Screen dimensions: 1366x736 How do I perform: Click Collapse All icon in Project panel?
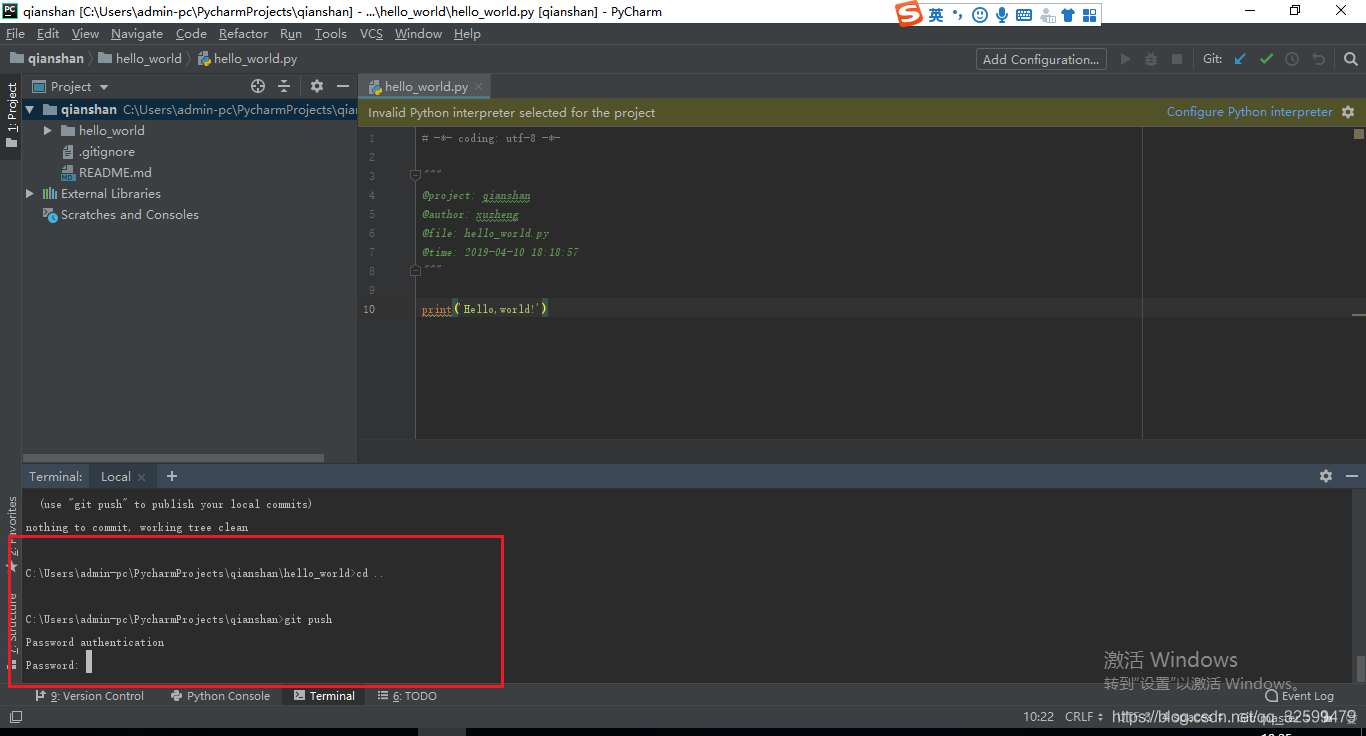284,86
